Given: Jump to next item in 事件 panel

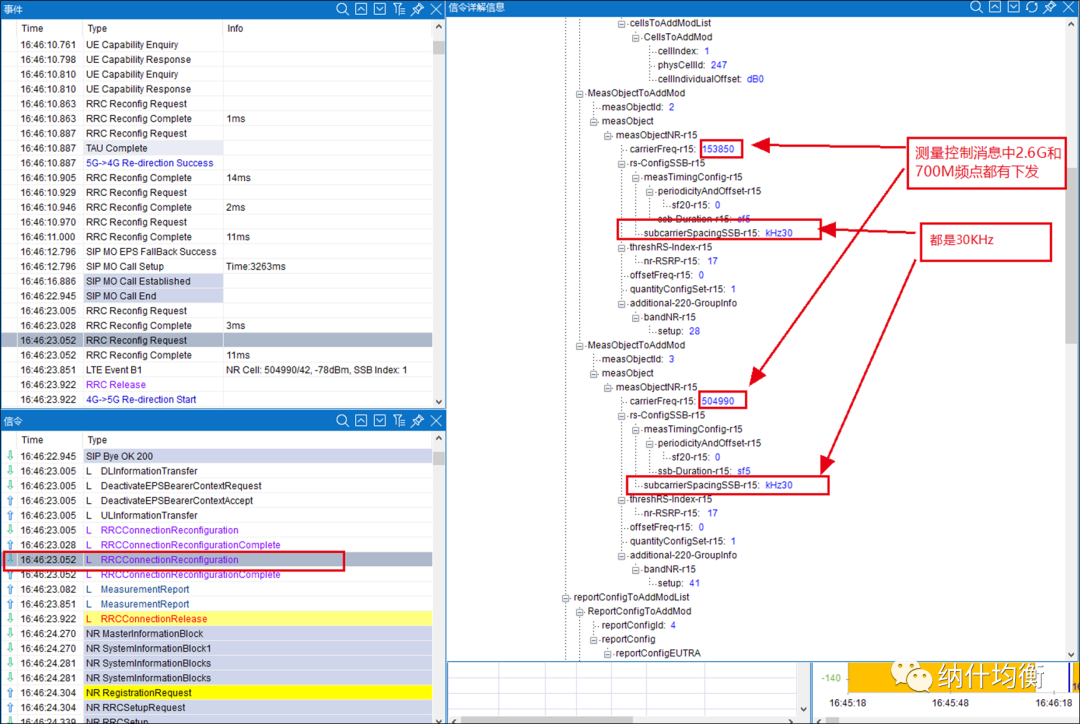Looking at the screenshot, I should (x=380, y=9).
